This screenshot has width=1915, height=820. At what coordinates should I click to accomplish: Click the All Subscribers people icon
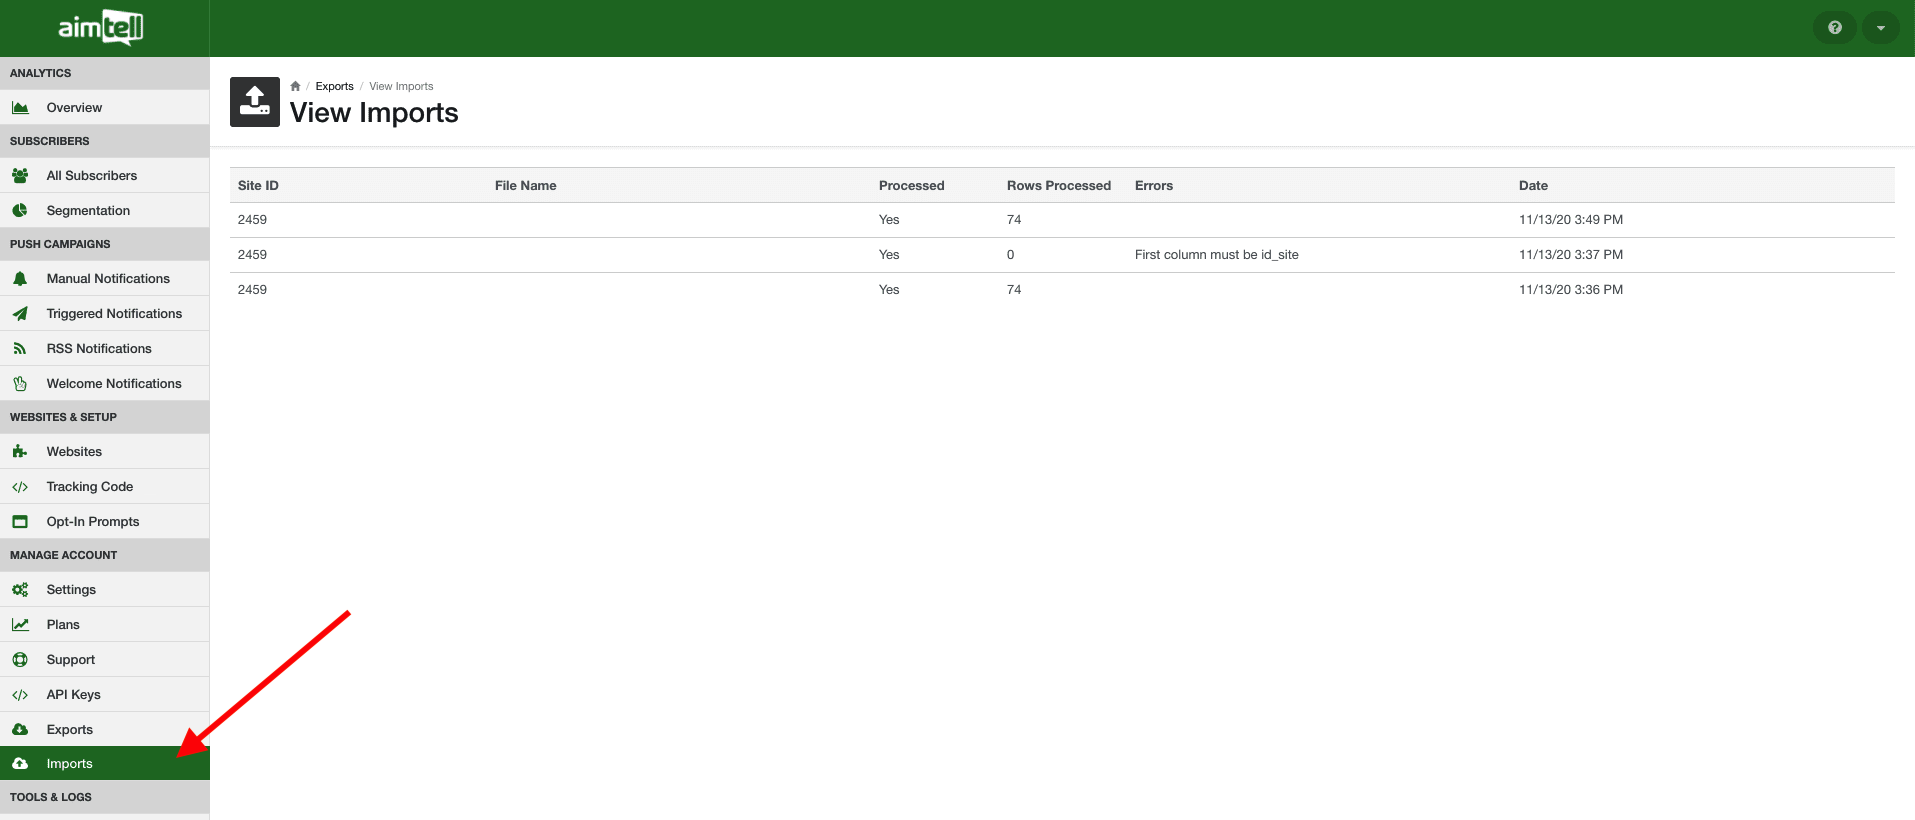tap(20, 176)
